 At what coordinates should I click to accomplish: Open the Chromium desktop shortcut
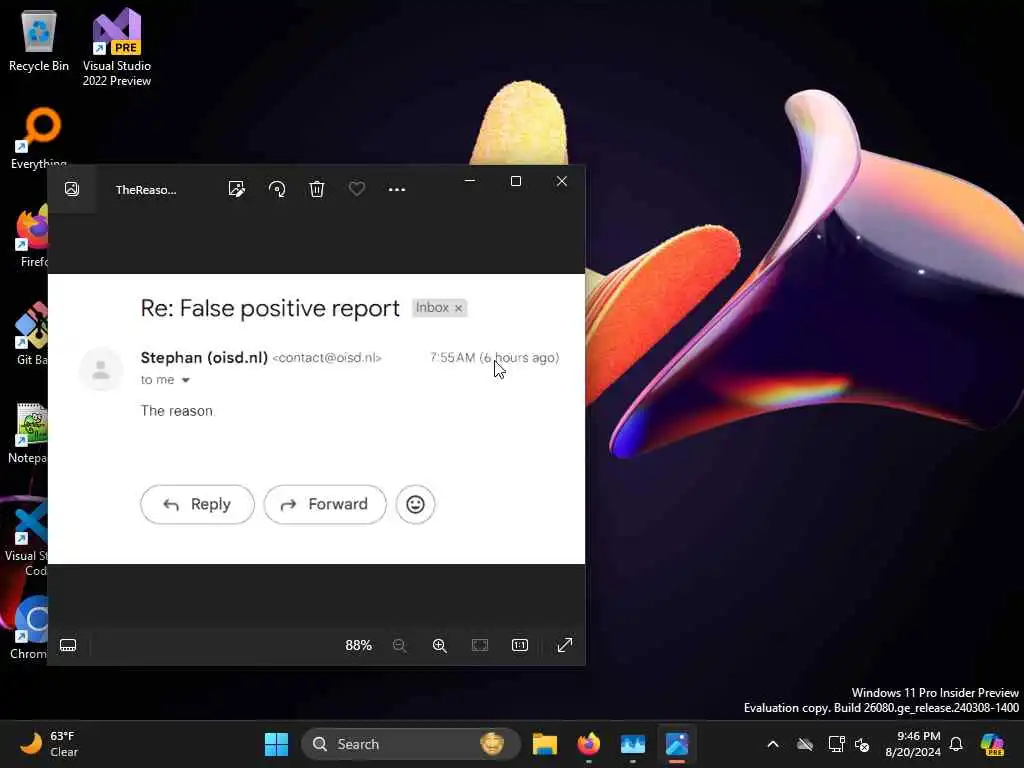click(x=30, y=628)
